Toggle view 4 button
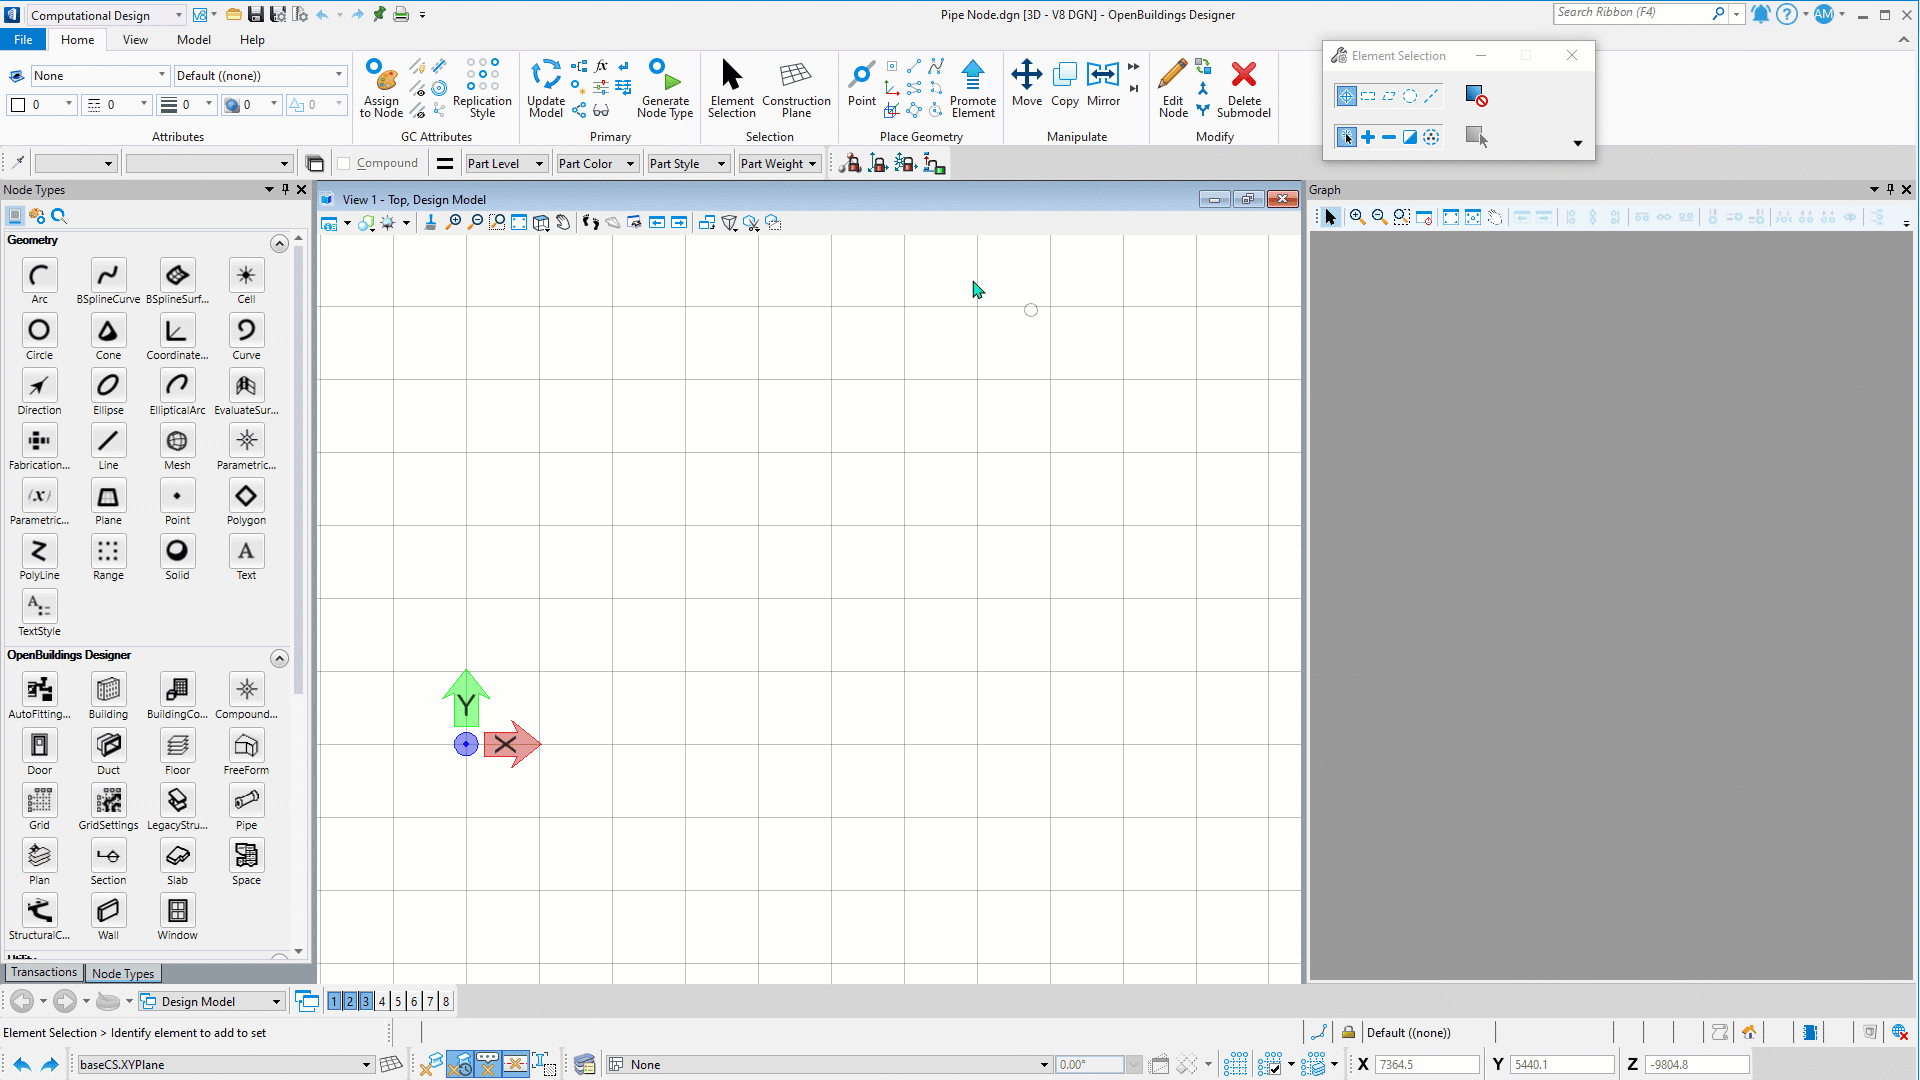This screenshot has width=1920, height=1080. [x=382, y=1001]
